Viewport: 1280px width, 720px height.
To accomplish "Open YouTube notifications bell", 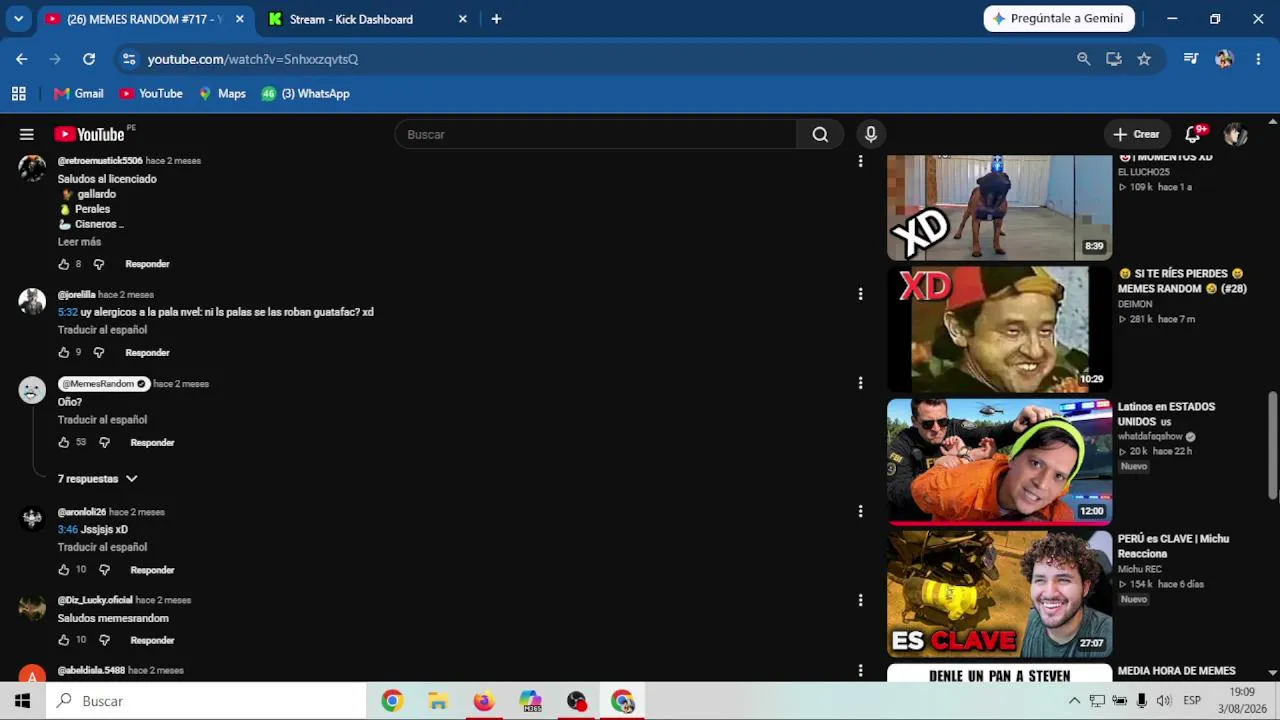I will (x=1193, y=134).
